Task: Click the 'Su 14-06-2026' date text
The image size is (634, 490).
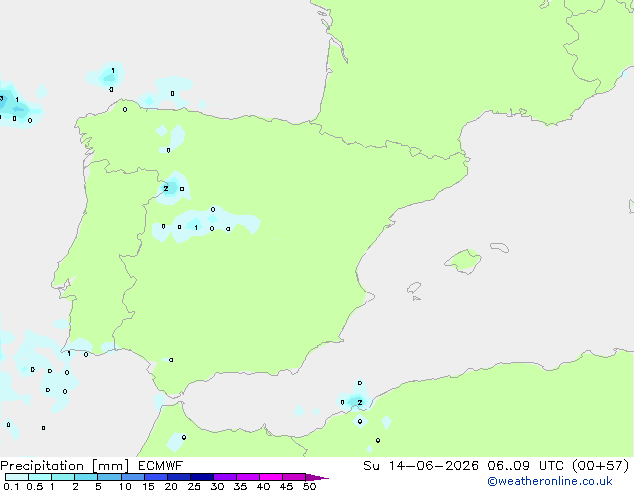Action: (421, 466)
